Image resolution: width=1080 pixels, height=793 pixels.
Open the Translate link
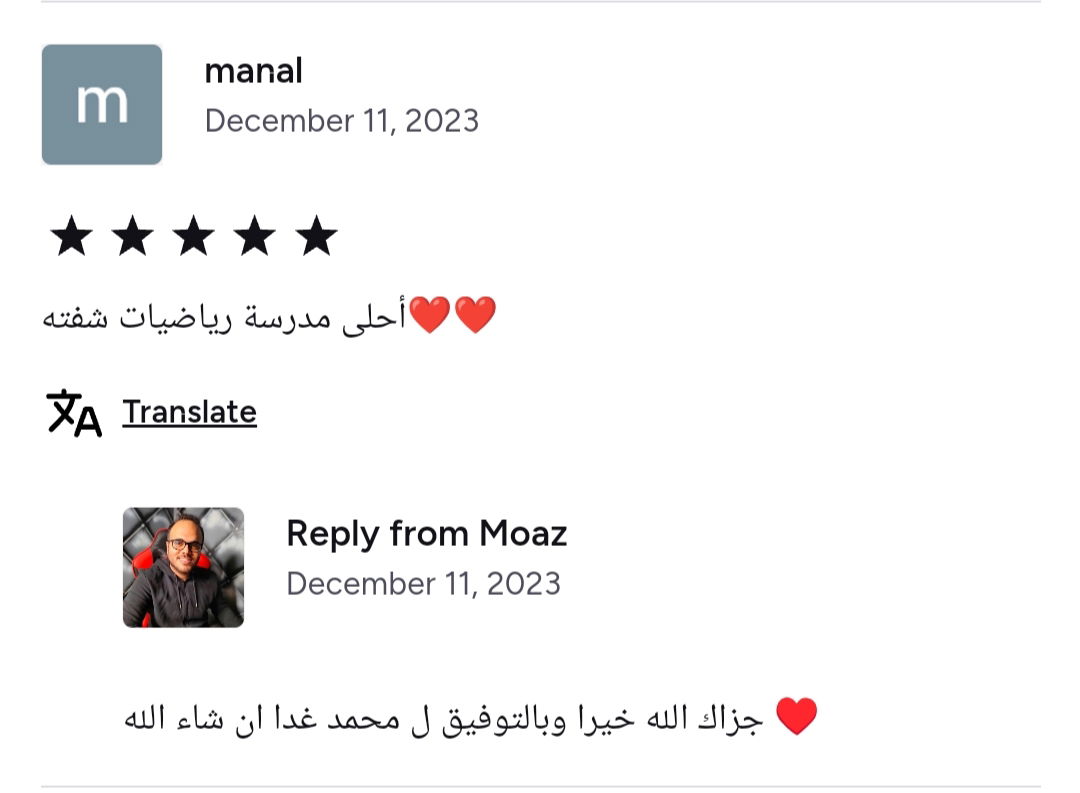pos(189,412)
